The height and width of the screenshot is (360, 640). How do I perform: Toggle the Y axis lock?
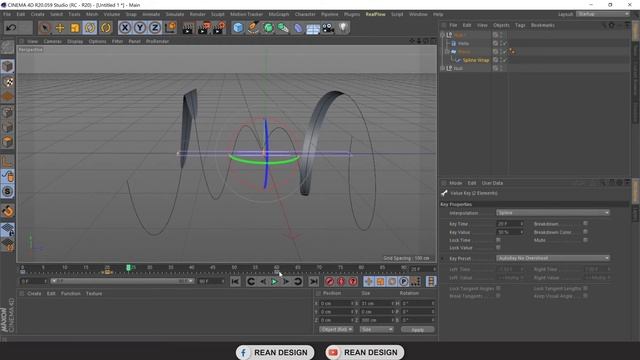point(140,28)
